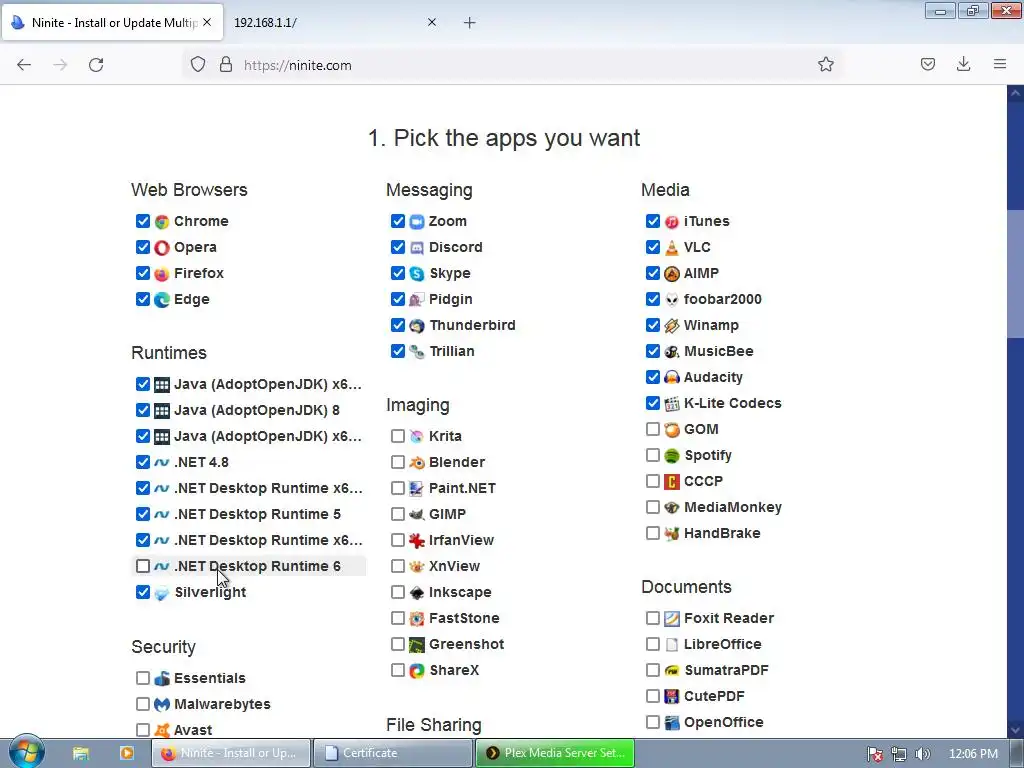1024x768 pixels.
Task: Open the Firefox hamburger menu
Action: point(1000,64)
